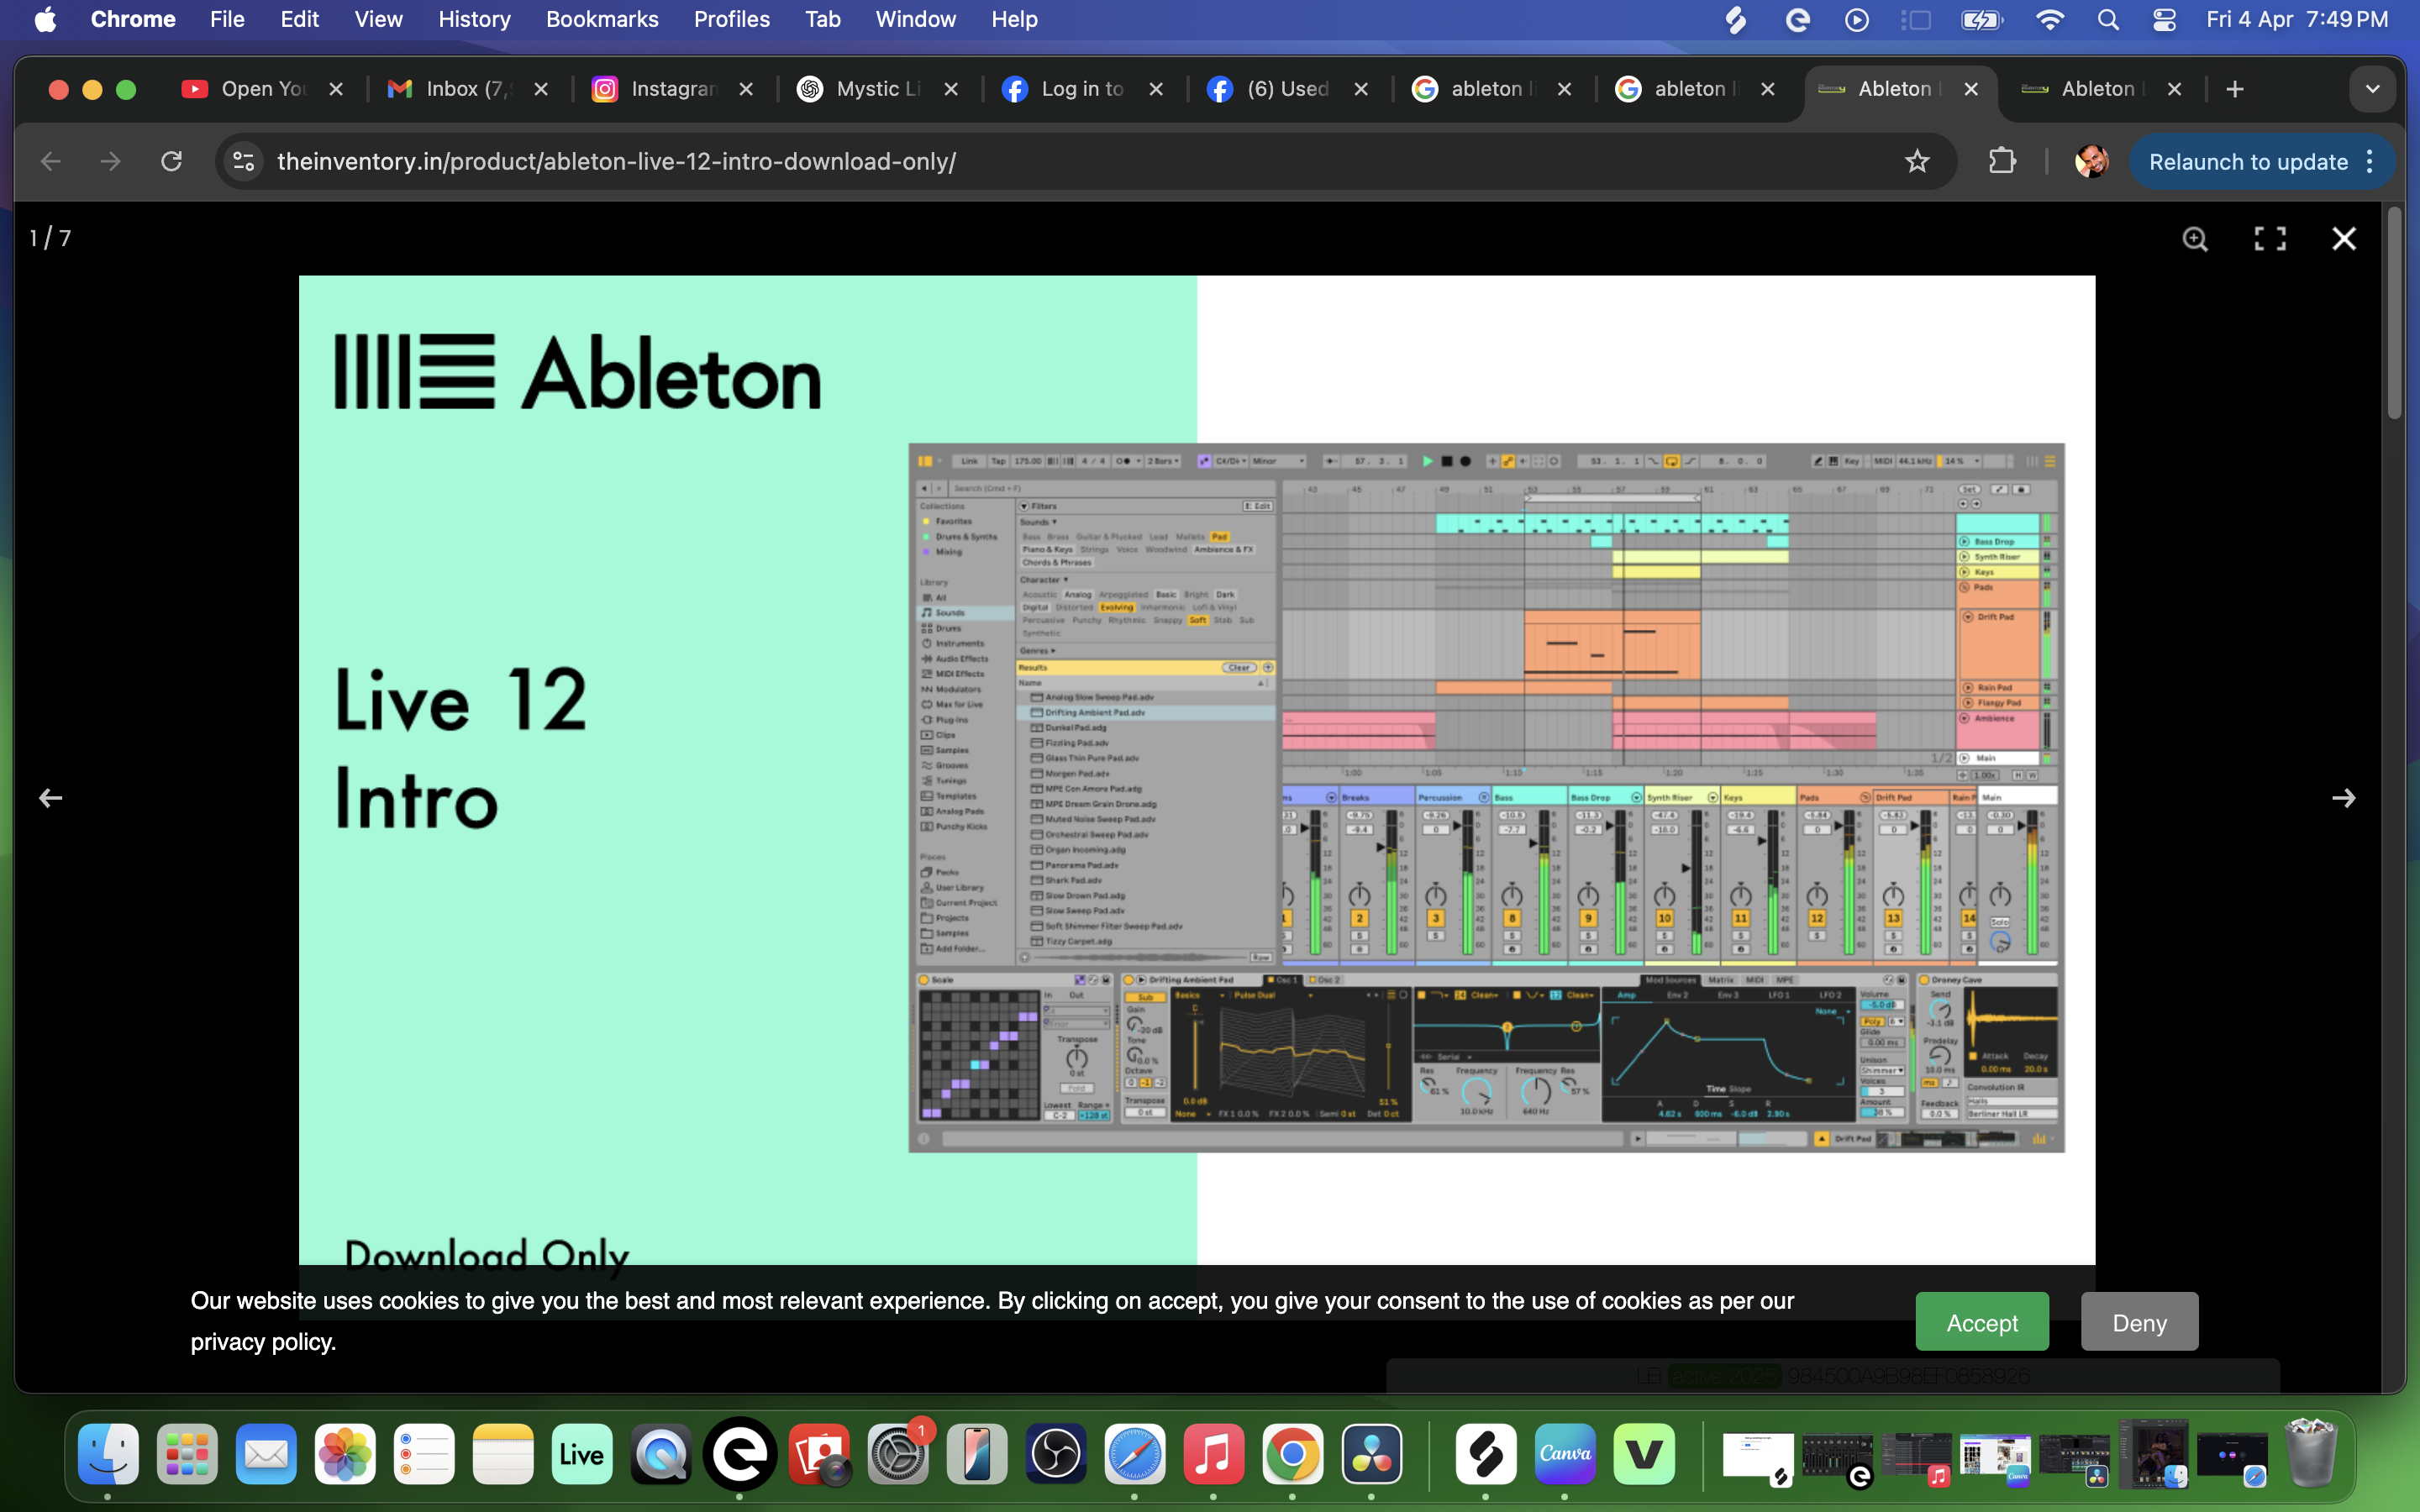This screenshot has height=1512, width=2420.
Task: Open QuickTime Player from the Dock
Action: pos(661,1454)
